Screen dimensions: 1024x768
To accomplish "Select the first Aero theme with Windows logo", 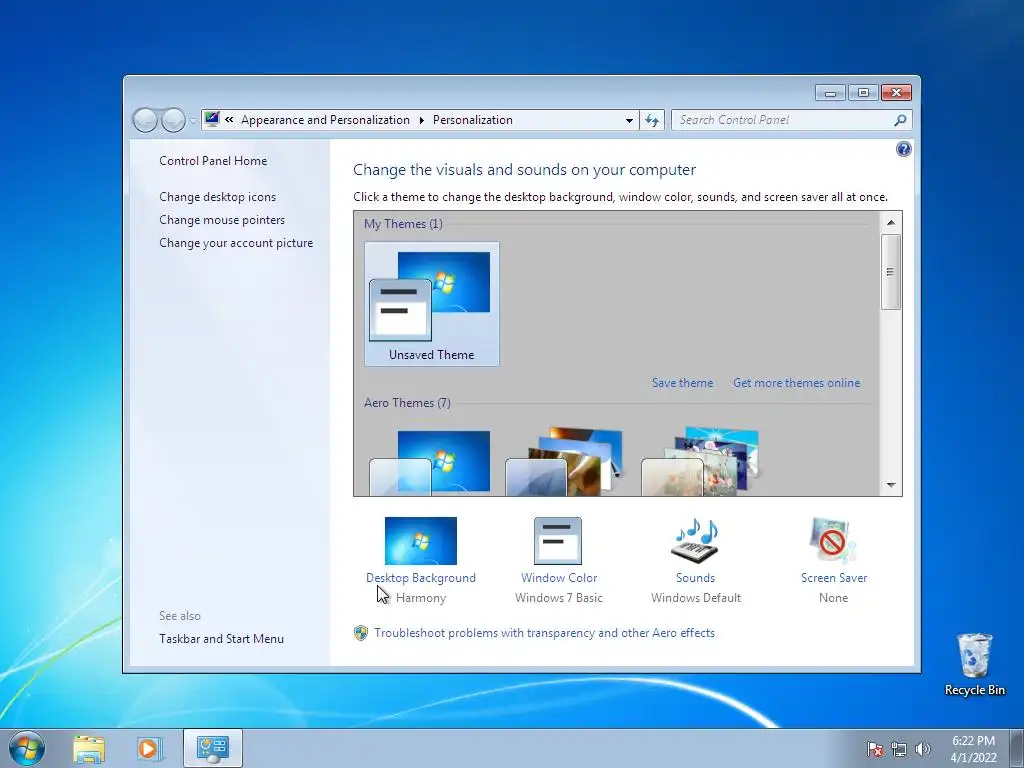I will 430,463.
